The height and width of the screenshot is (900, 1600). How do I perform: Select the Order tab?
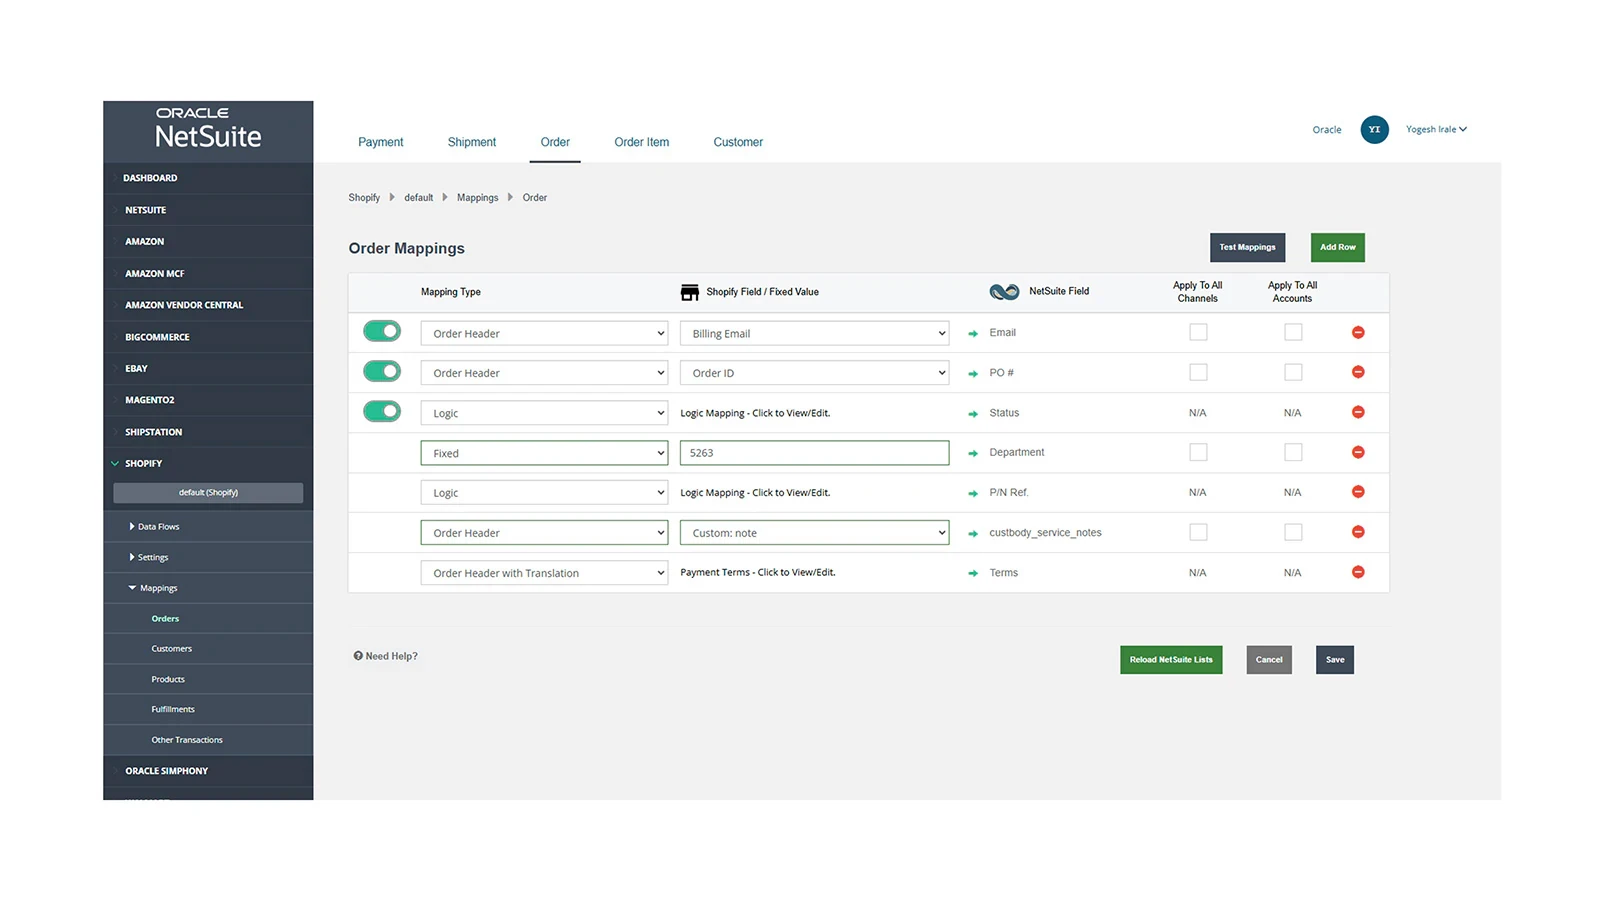(555, 142)
